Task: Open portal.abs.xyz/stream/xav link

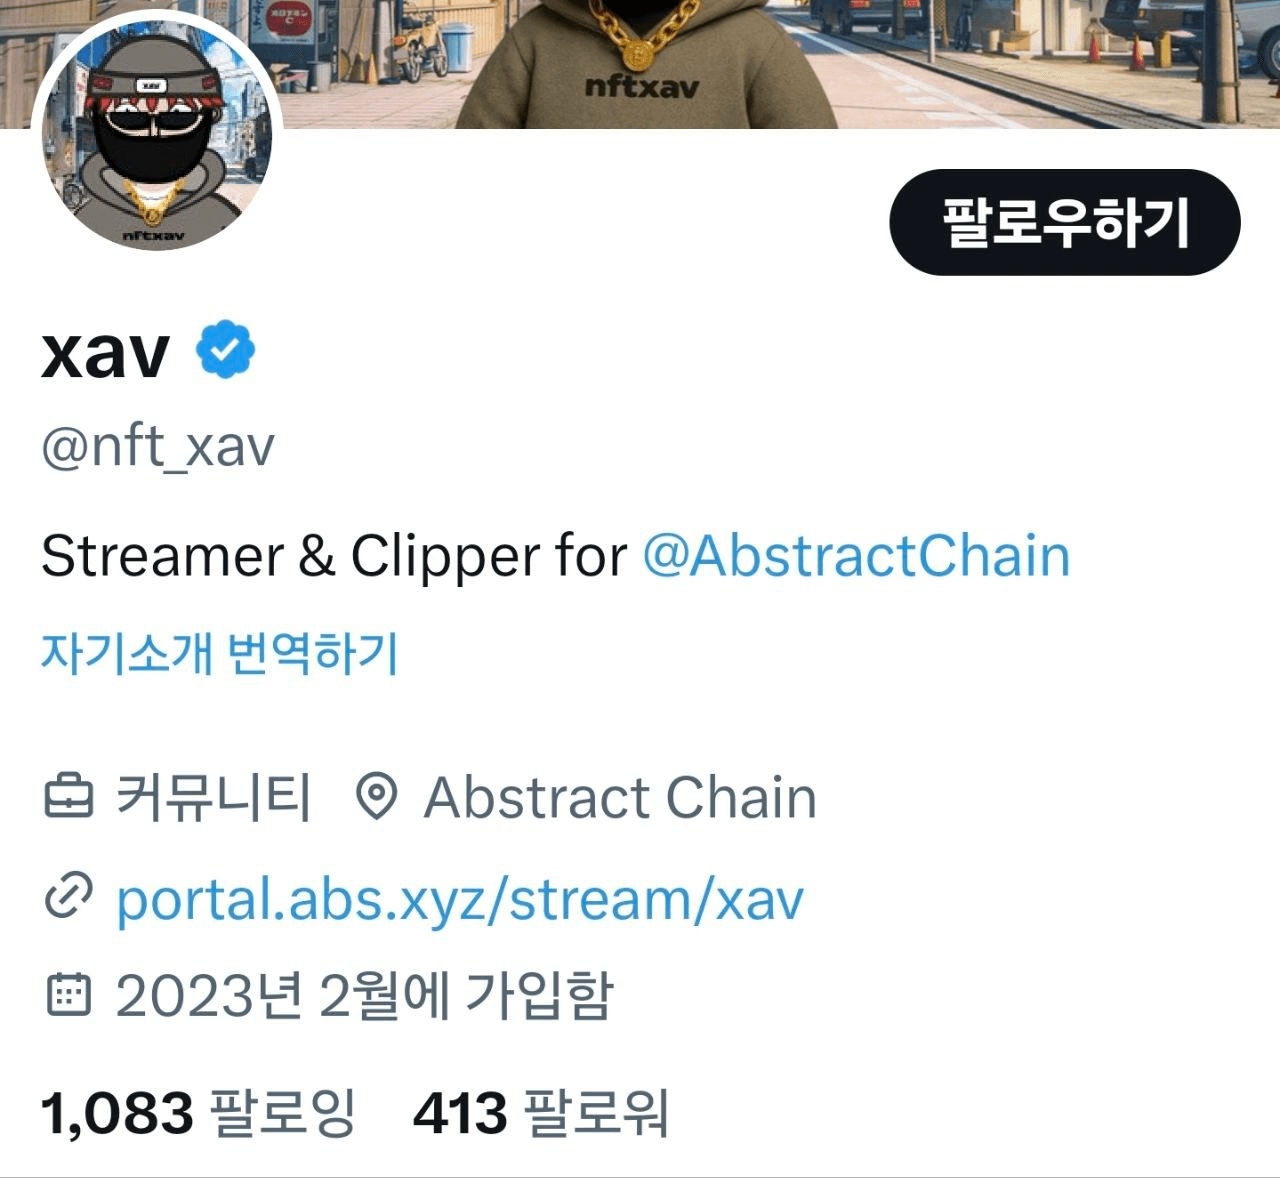Action: tap(460, 899)
